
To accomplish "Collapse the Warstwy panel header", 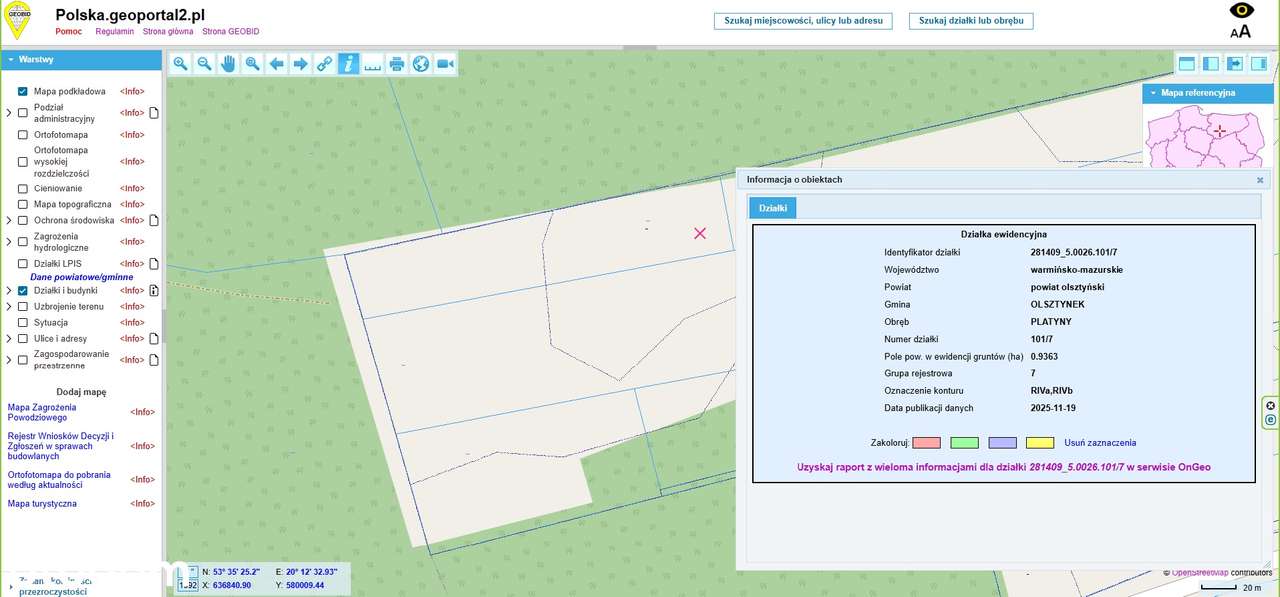I will tap(81, 60).
